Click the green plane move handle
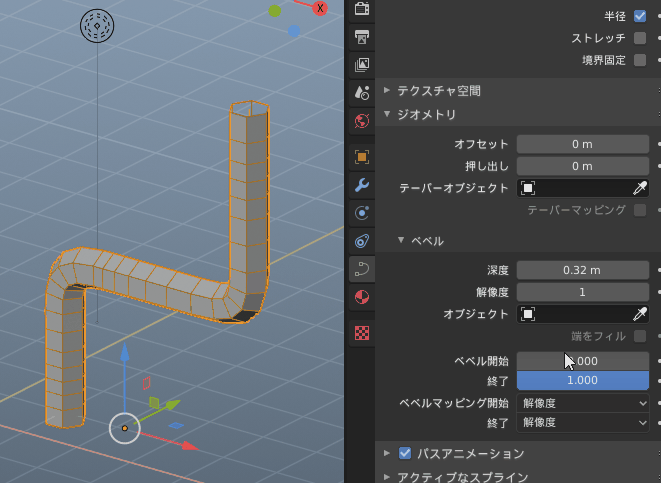661x483 pixels. (x=154, y=402)
